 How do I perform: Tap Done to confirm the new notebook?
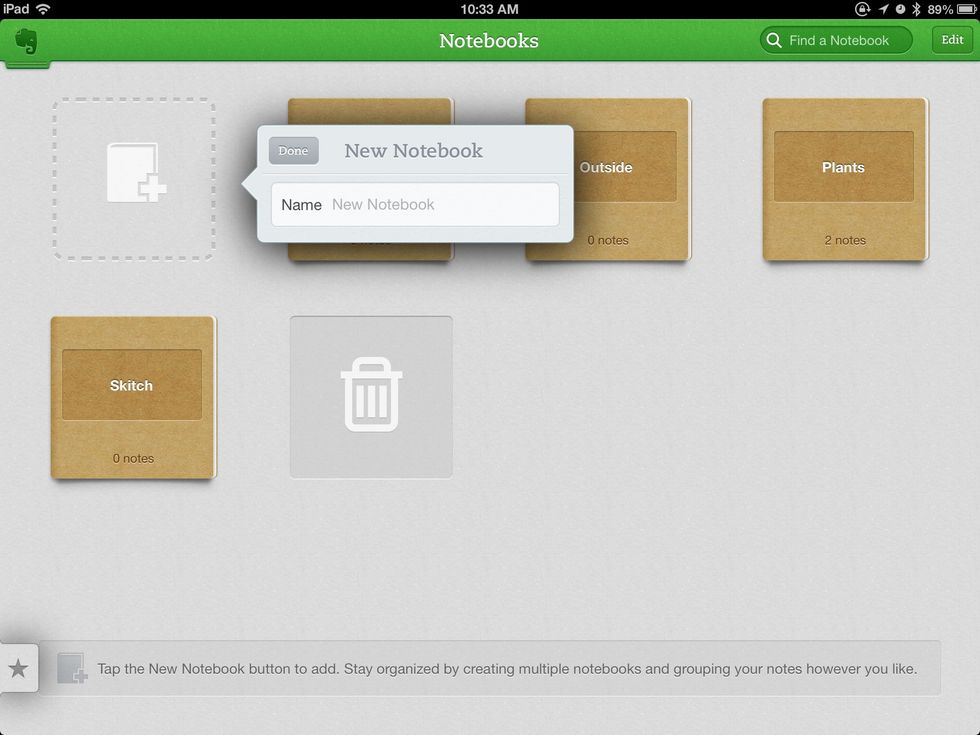[293, 150]
